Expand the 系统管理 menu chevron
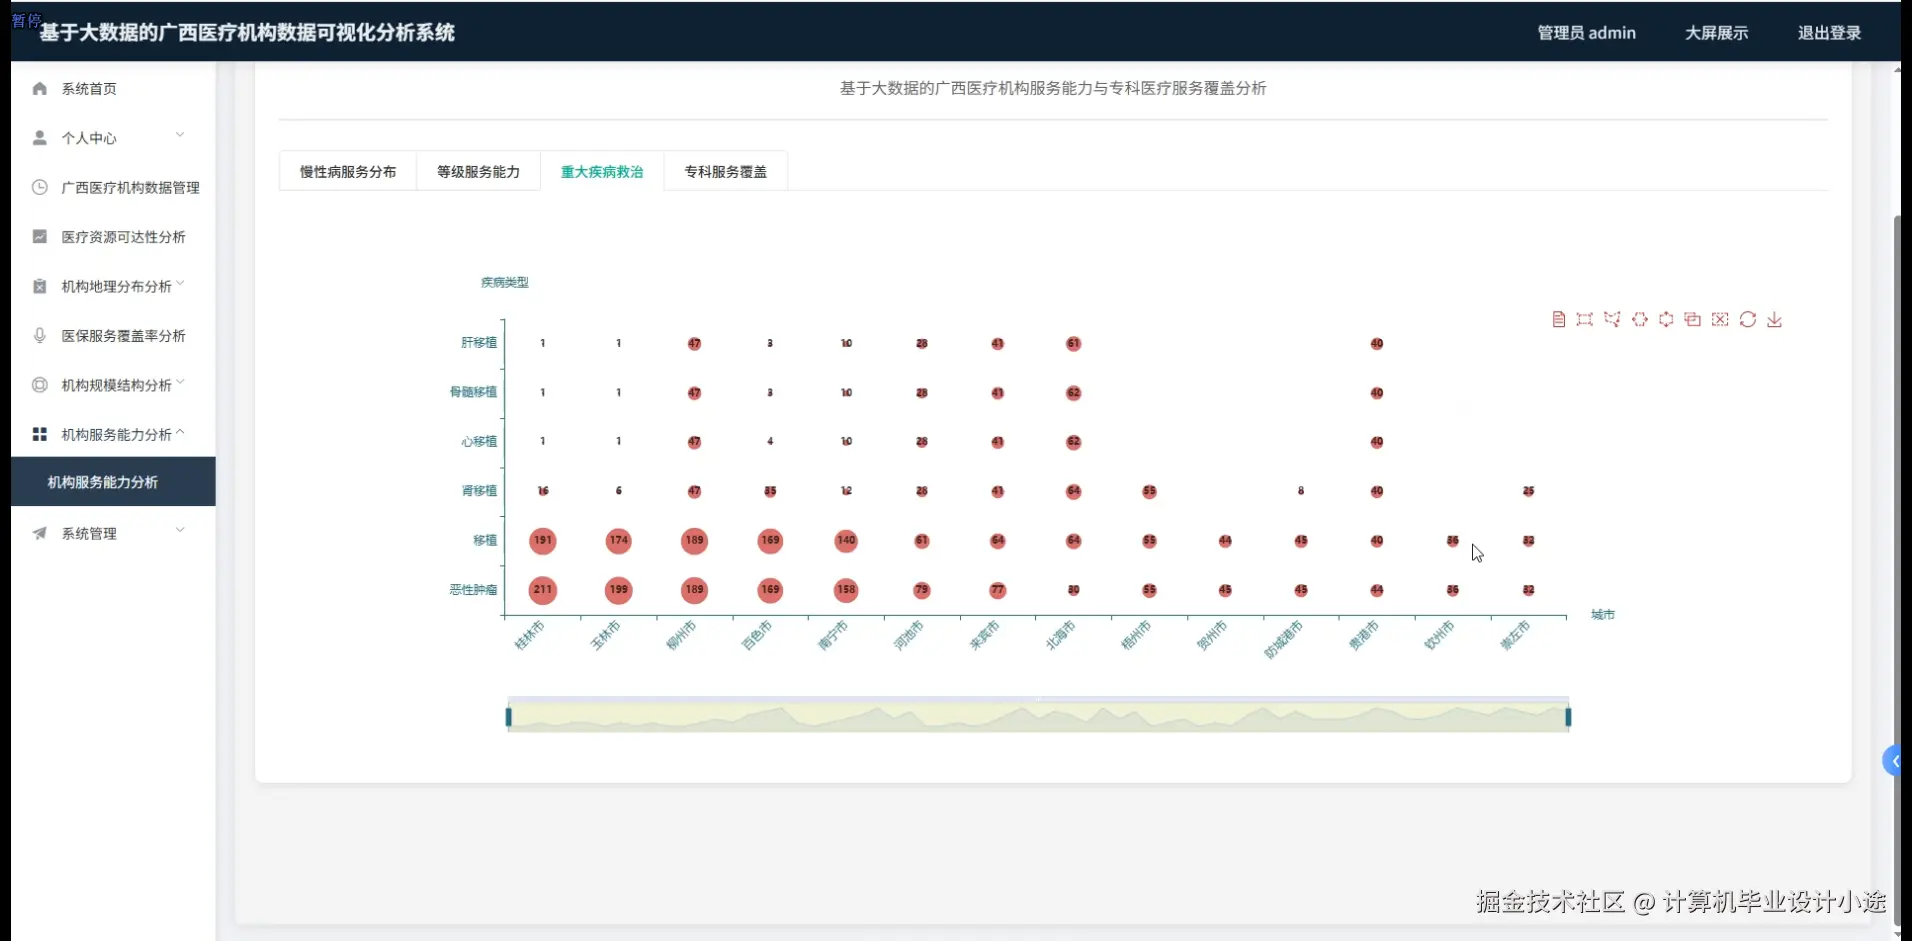 coord(180,530)
